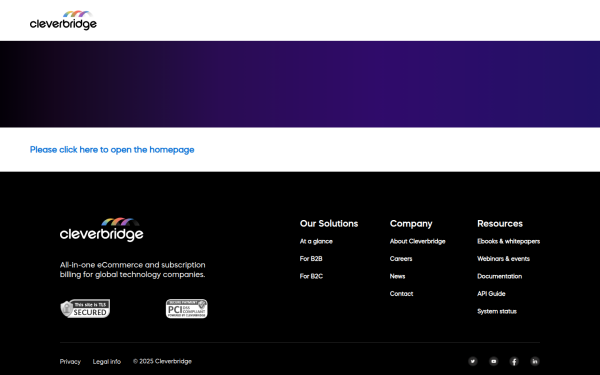
Task: Open the News link under Company
Action: [397, 276]
